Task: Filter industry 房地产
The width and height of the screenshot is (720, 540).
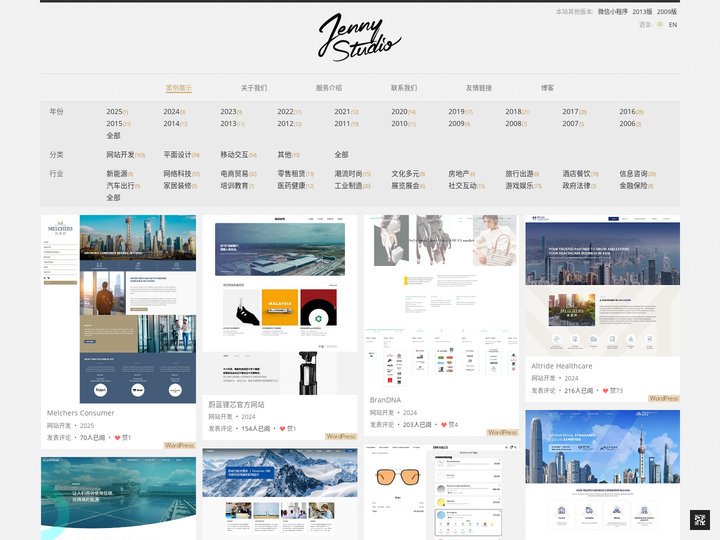Action: (x=461, y=174)
